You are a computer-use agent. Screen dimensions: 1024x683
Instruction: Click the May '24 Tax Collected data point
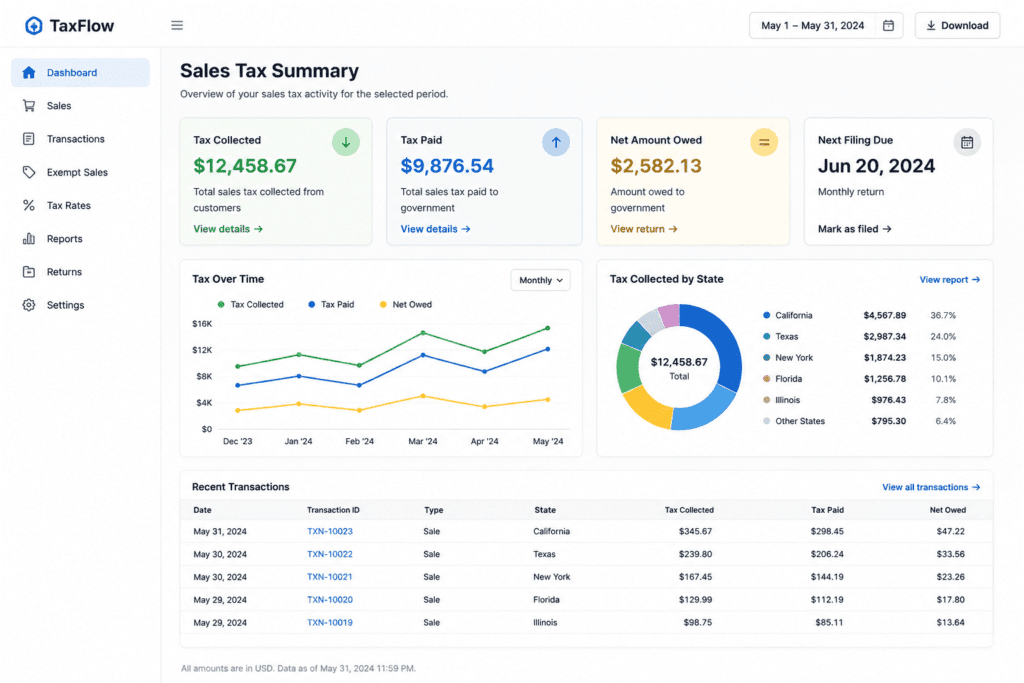pos(547,328)
